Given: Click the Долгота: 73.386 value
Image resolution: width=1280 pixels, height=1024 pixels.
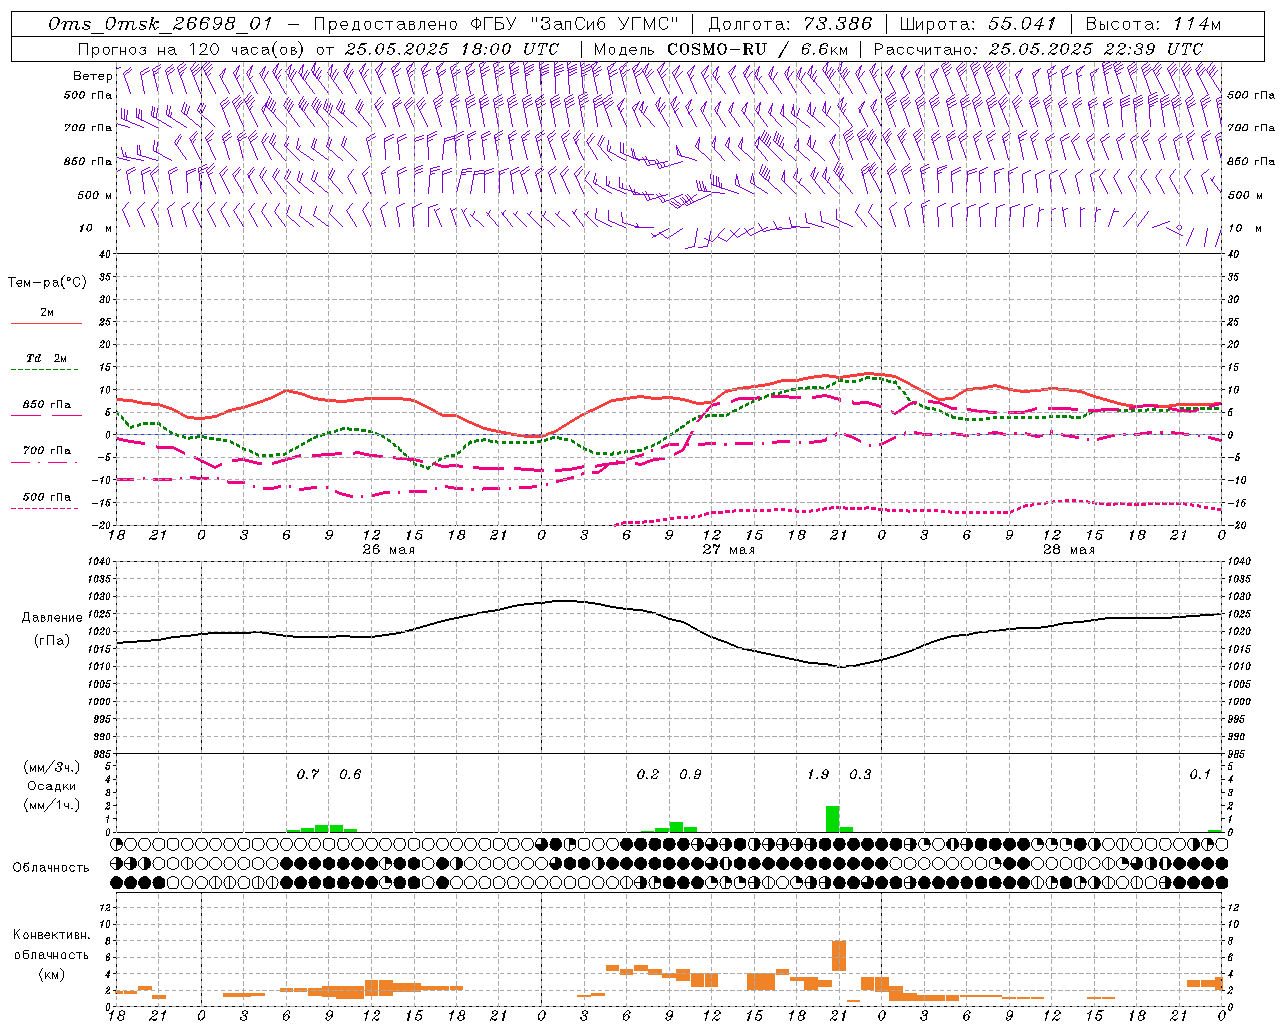Looking at the screenshot, I should click(x=790, y=24).
